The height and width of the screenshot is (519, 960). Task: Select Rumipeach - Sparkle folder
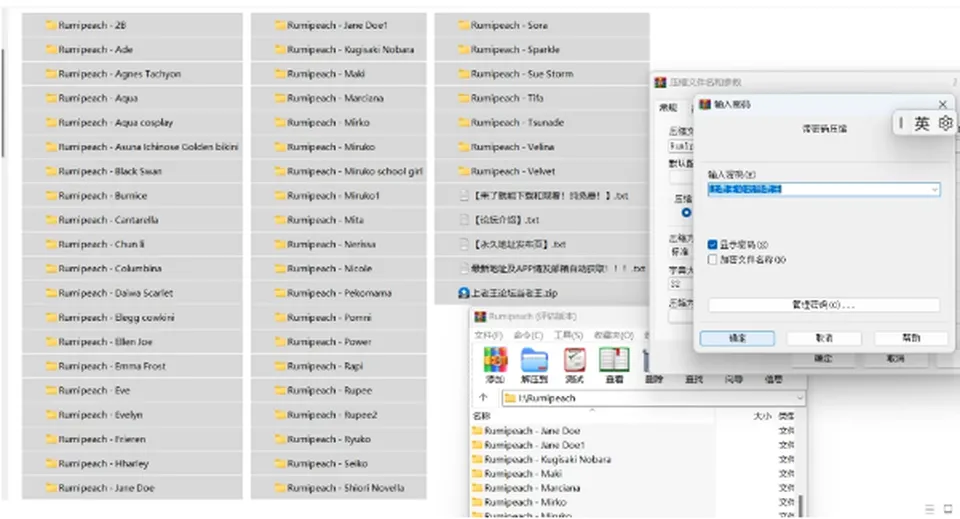542,50
